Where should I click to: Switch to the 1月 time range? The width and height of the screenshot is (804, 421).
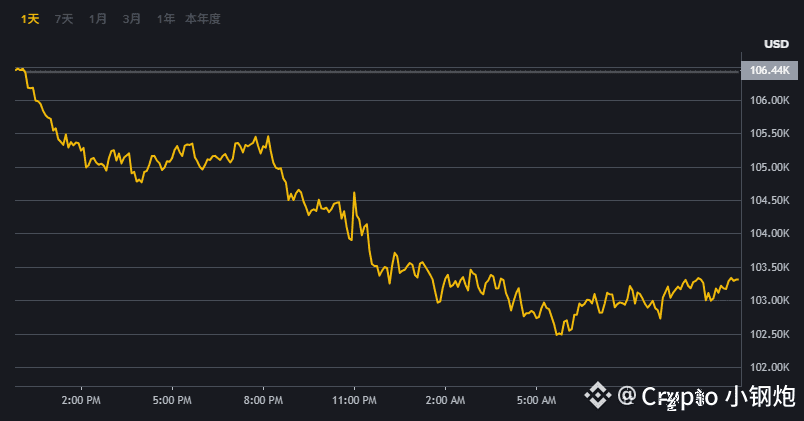click(x=97, y=19)
